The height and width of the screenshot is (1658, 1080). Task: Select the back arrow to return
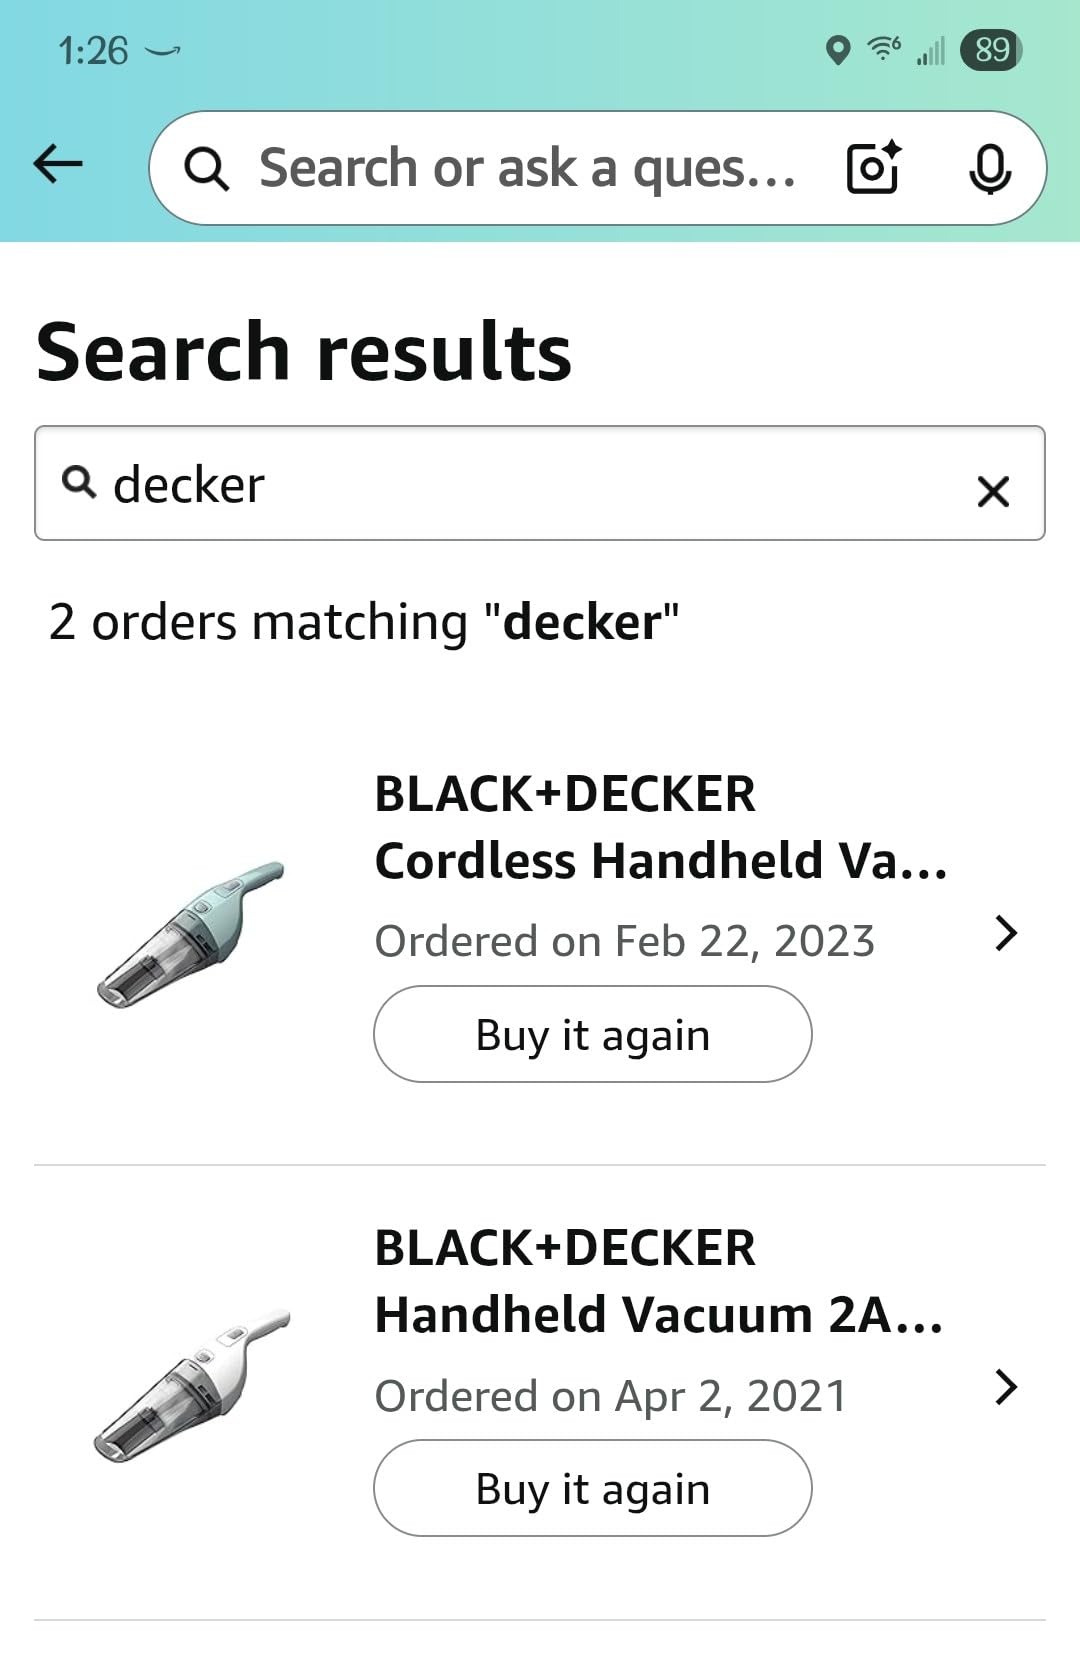click(57, 164)
